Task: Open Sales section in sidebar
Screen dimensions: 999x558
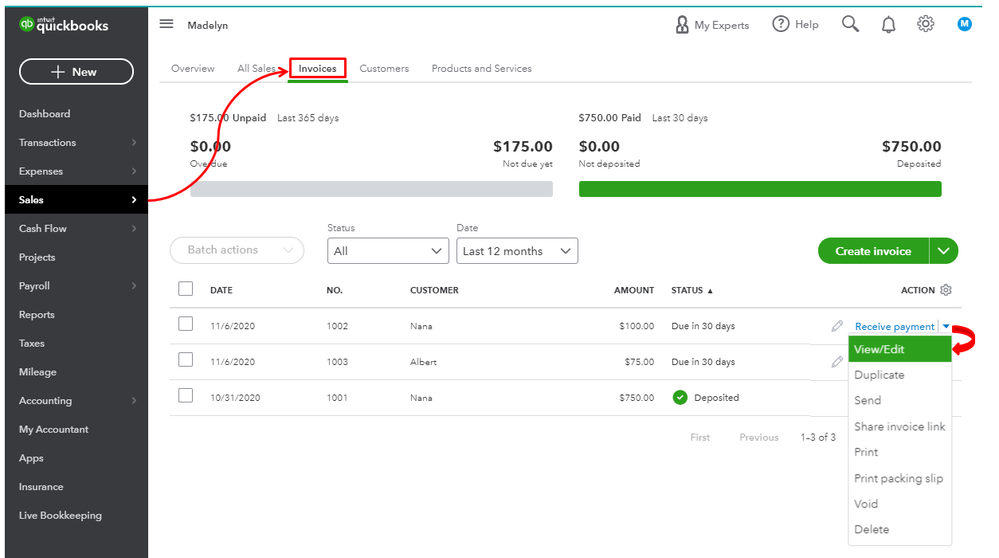Action: tap(76, 199)
